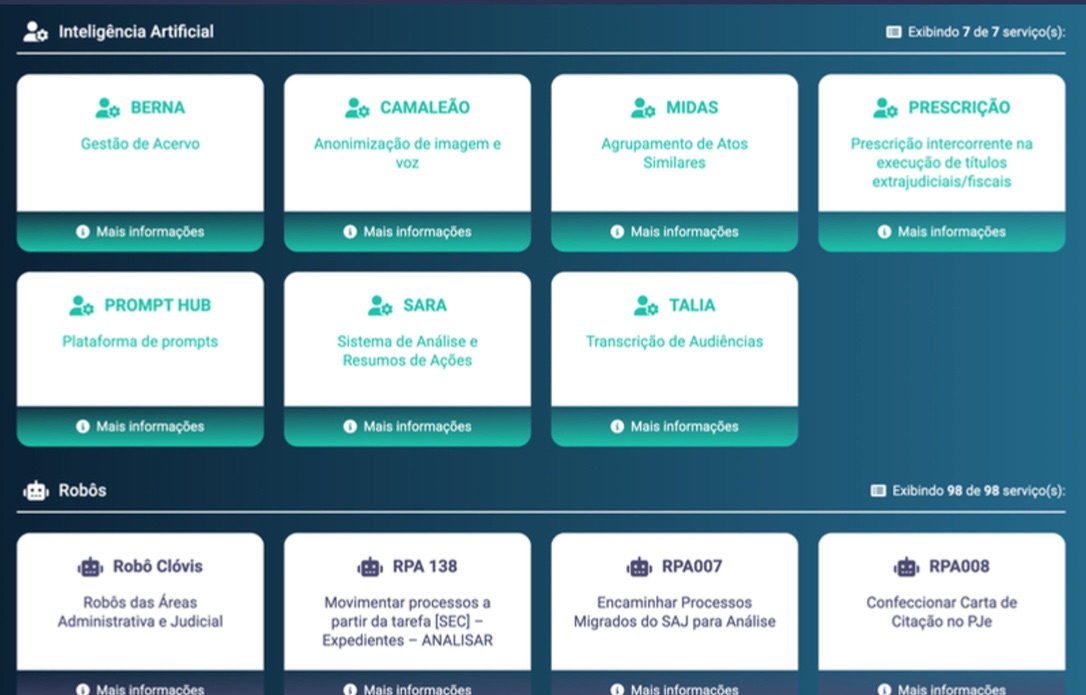Click the info icon in CAMALEÃO's Mais informações
The width and height of the screenshot is (1086, 695).
tap(350, 231)
